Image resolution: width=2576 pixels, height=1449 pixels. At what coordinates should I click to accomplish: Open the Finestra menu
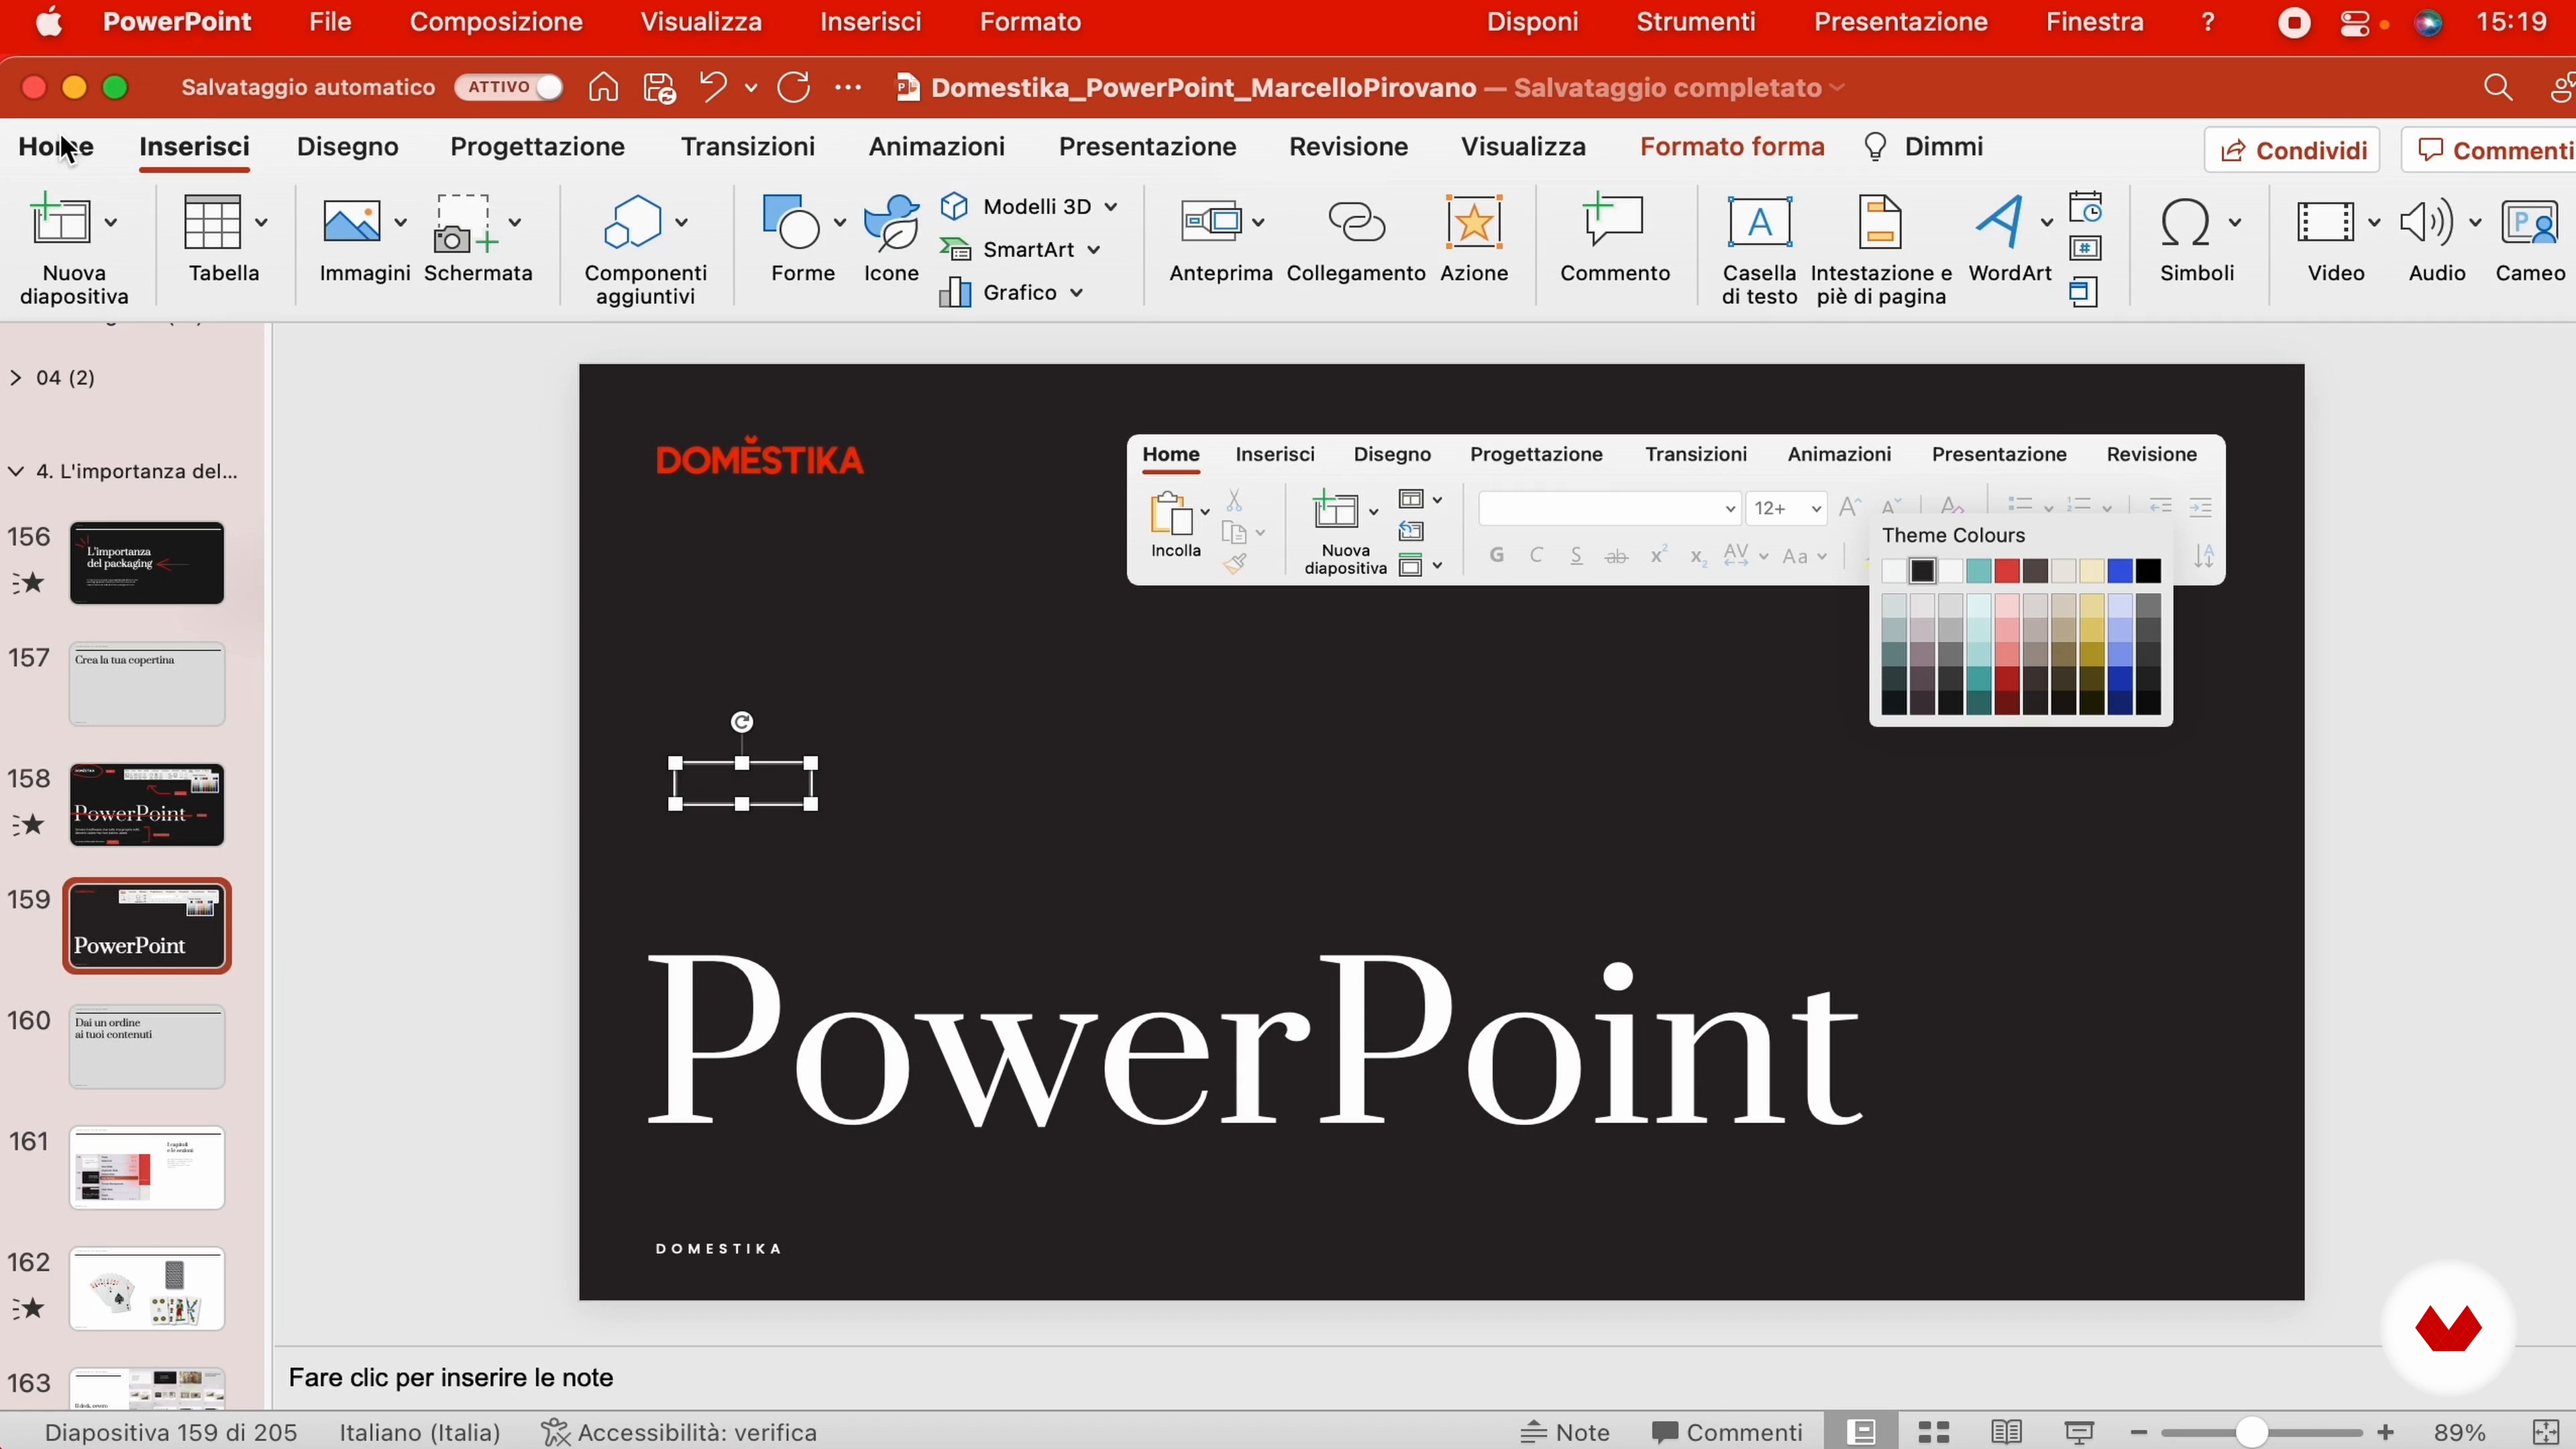[2094, 22]
